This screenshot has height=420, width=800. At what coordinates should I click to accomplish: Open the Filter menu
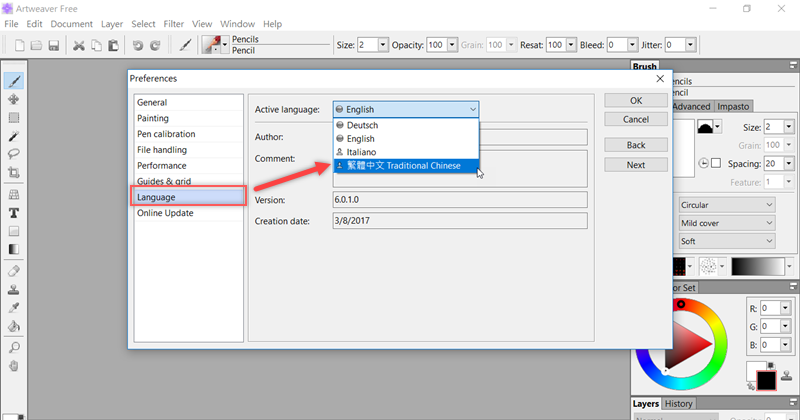click(x=173, y=23)
